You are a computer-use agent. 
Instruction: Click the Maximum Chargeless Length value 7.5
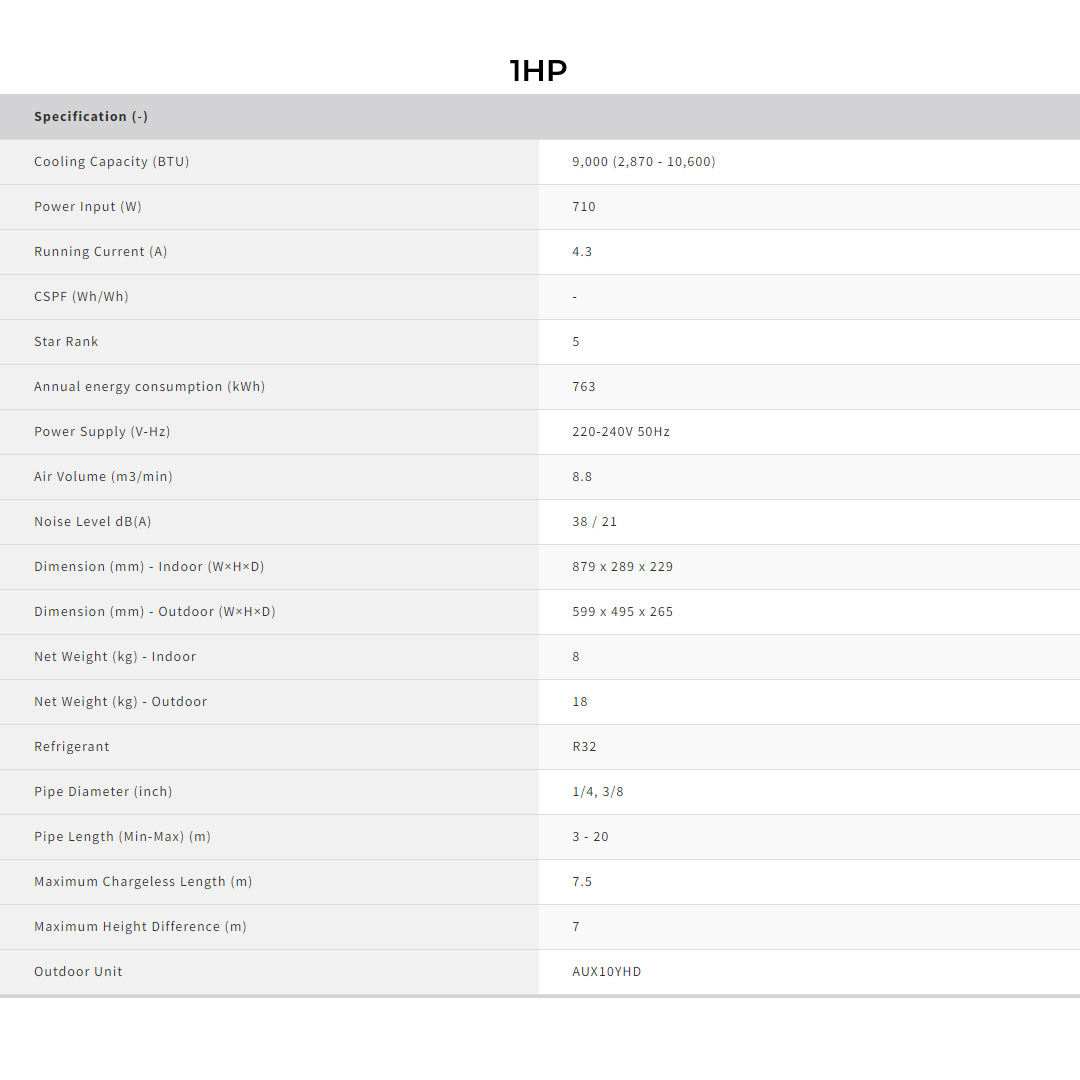coord(582,882)
